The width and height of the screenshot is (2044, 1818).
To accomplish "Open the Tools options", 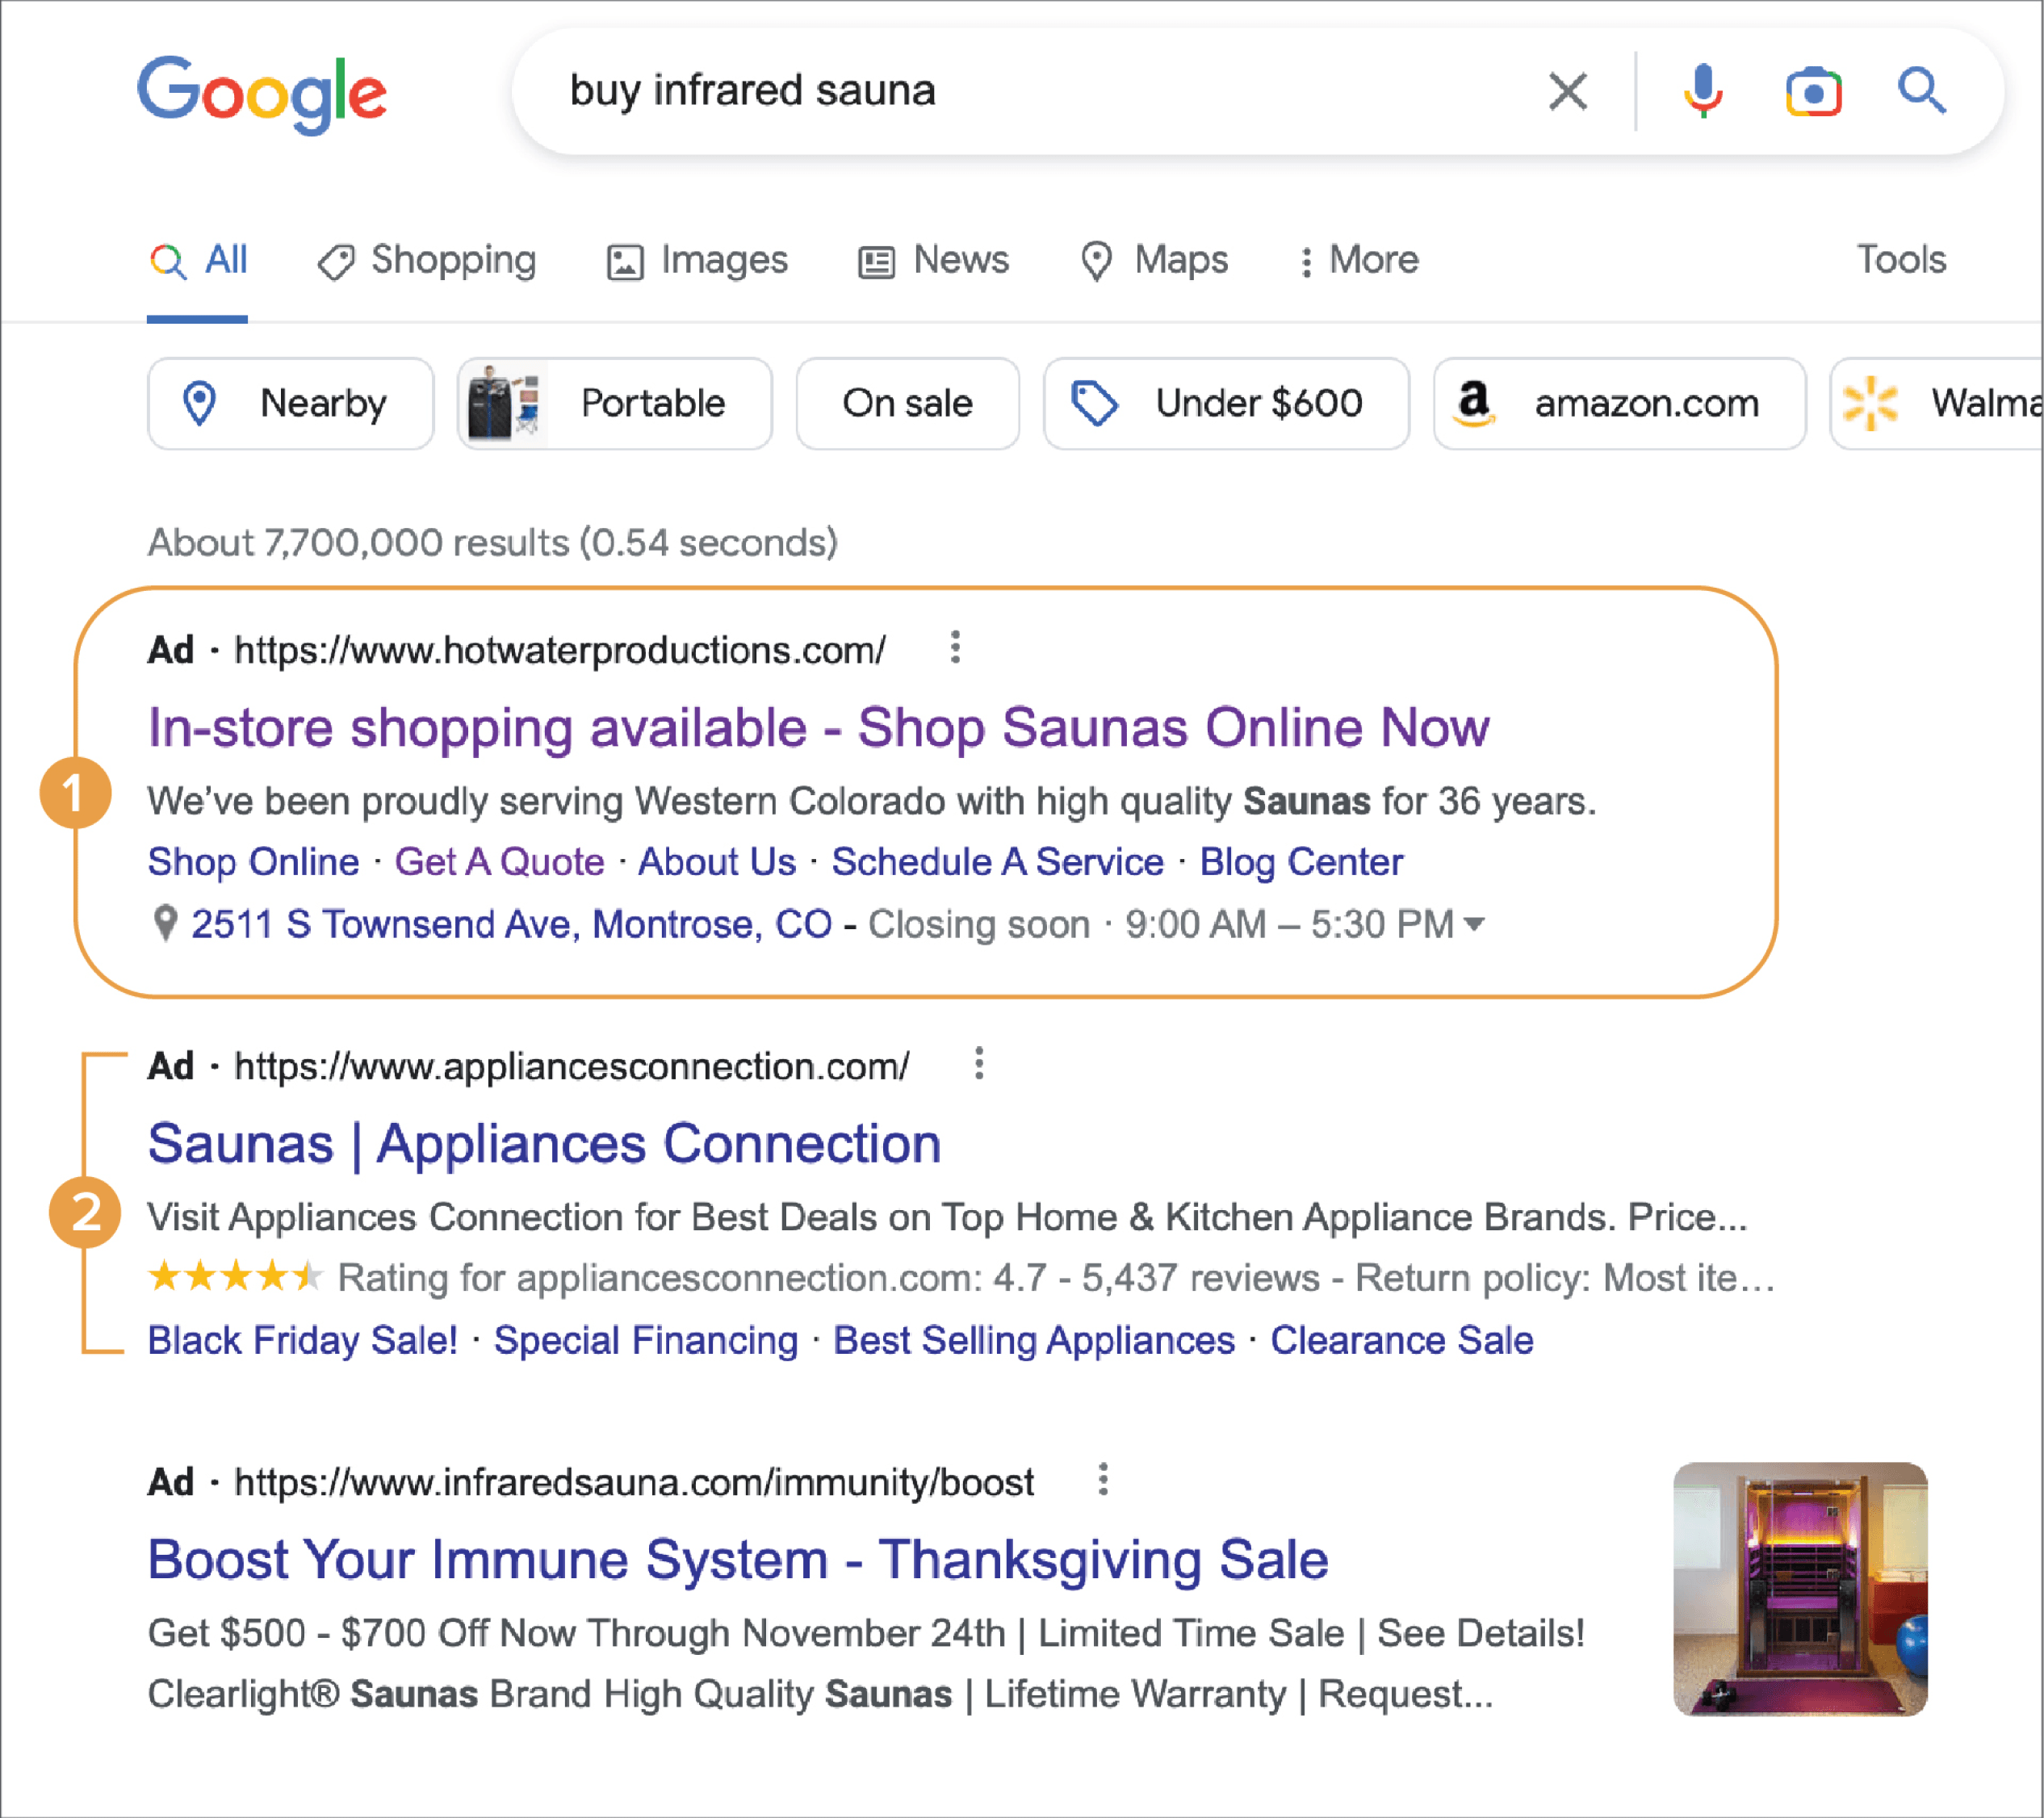I will 1900,260.
